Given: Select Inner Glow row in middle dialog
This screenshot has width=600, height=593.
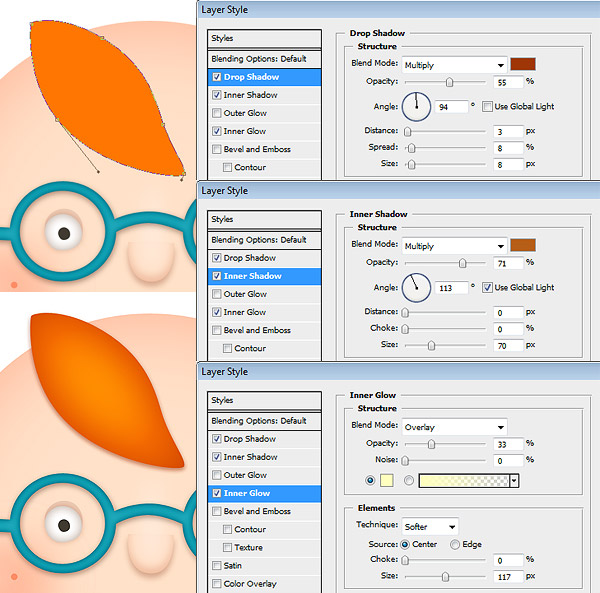Looking at the screenshot, I should (x=264, y=312).
